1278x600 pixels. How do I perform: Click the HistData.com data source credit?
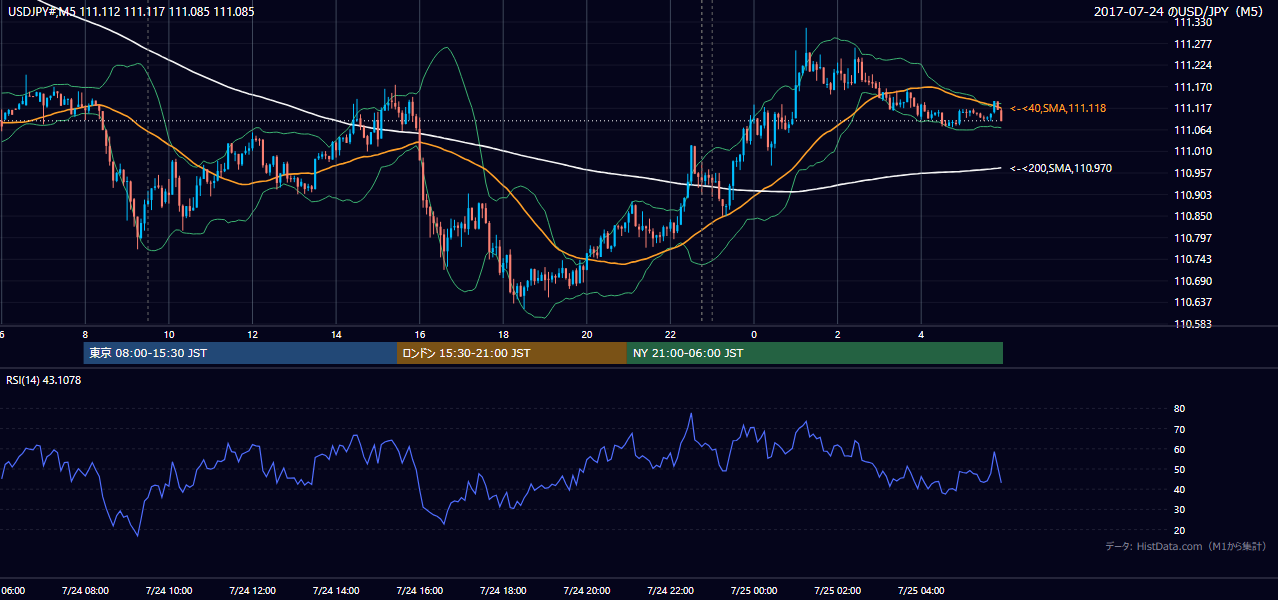(1186, 546)
